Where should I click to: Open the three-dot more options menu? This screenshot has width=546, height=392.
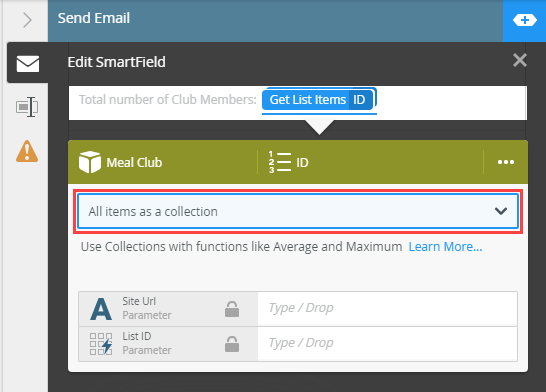(506, 162)
